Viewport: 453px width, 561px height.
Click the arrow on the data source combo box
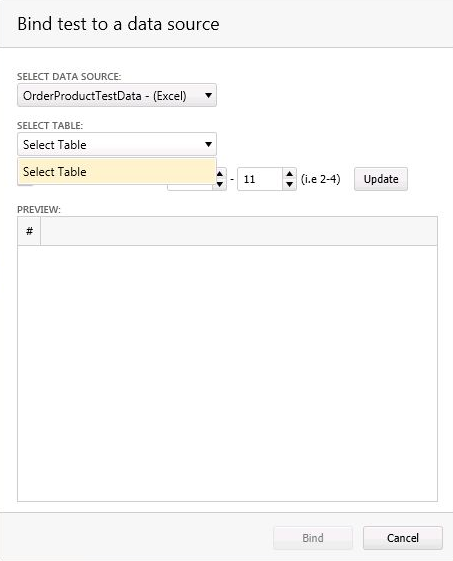[208, 95]
